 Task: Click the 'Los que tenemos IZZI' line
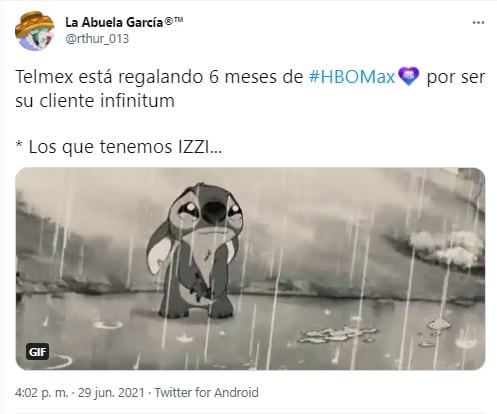118,147
